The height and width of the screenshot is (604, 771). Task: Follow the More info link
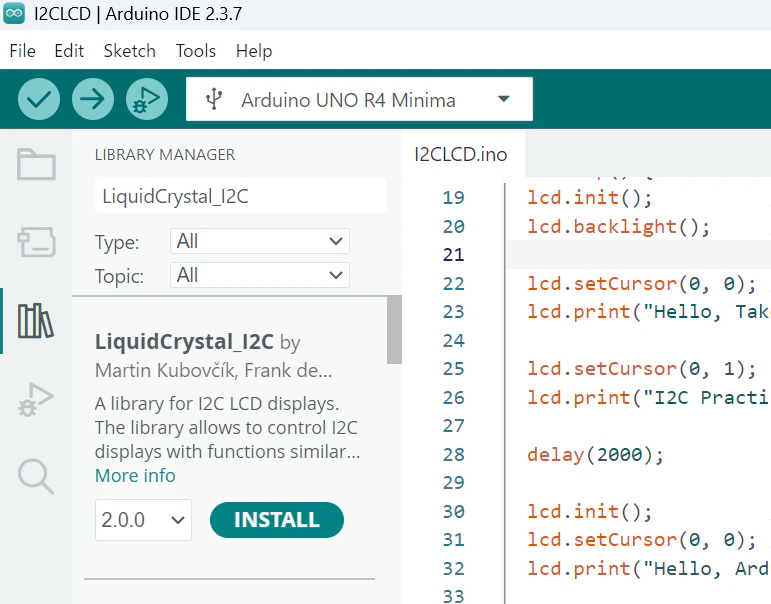(135, 476)
